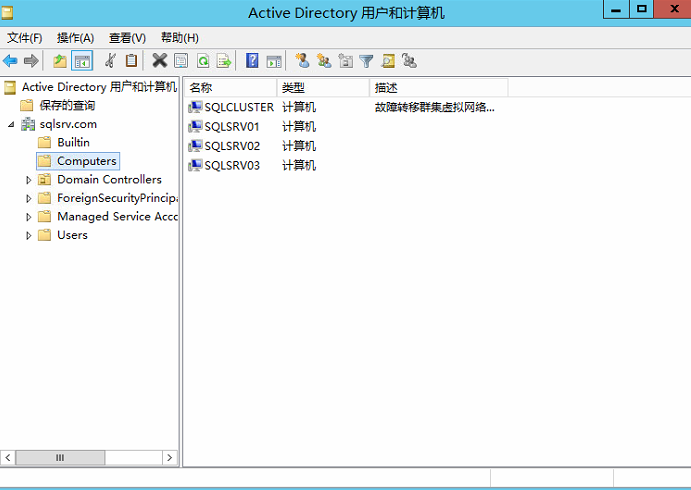Create a new group in current container
Viewport: 691px width, 490px height.
coord(324,61)
